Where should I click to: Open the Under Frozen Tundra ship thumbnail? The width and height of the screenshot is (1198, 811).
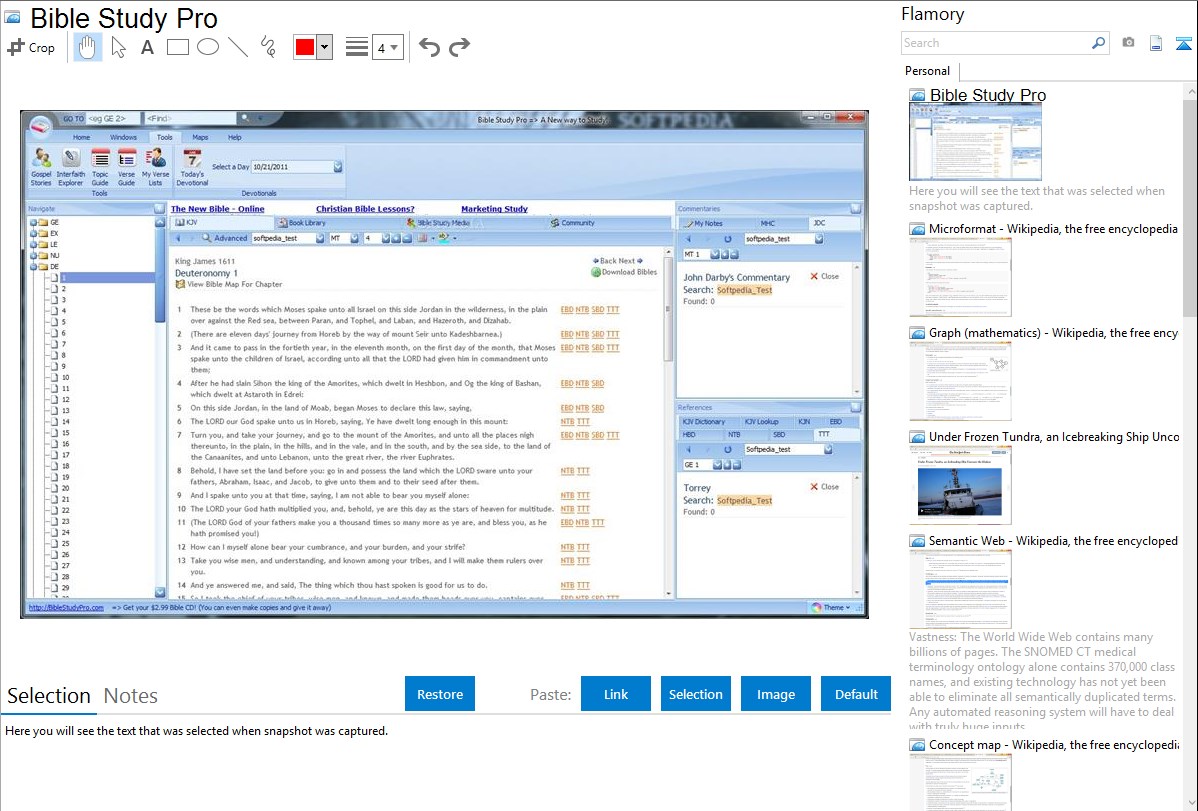pos(960,485)
